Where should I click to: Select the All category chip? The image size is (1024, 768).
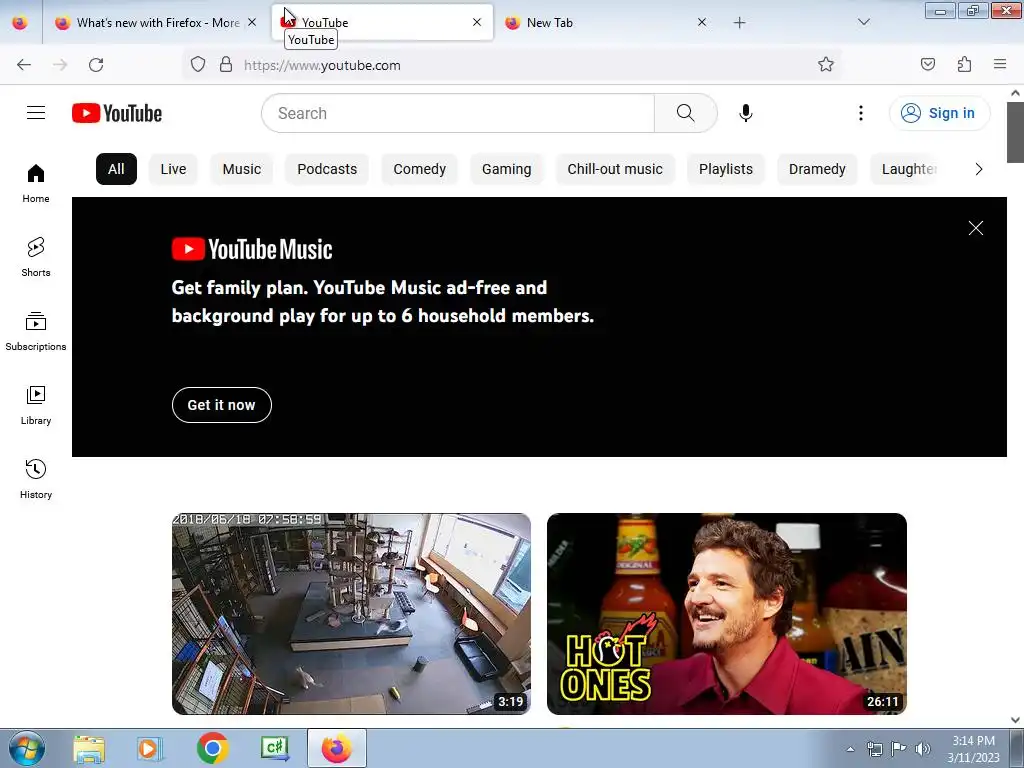pos(116,169)
